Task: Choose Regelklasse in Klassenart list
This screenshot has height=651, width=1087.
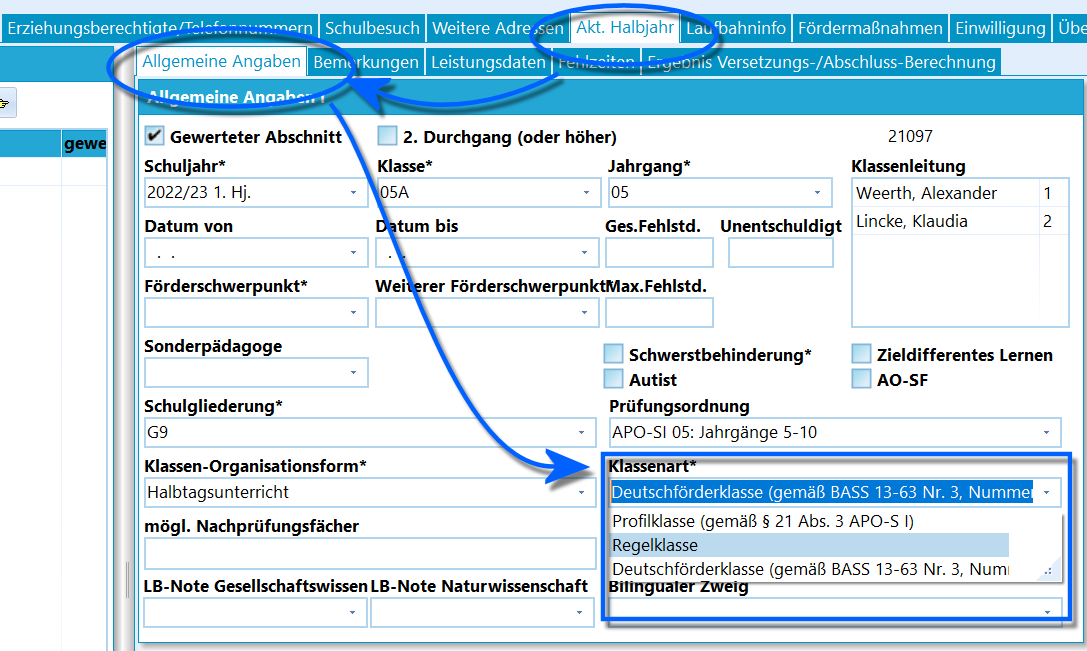Action: (810, 545)
